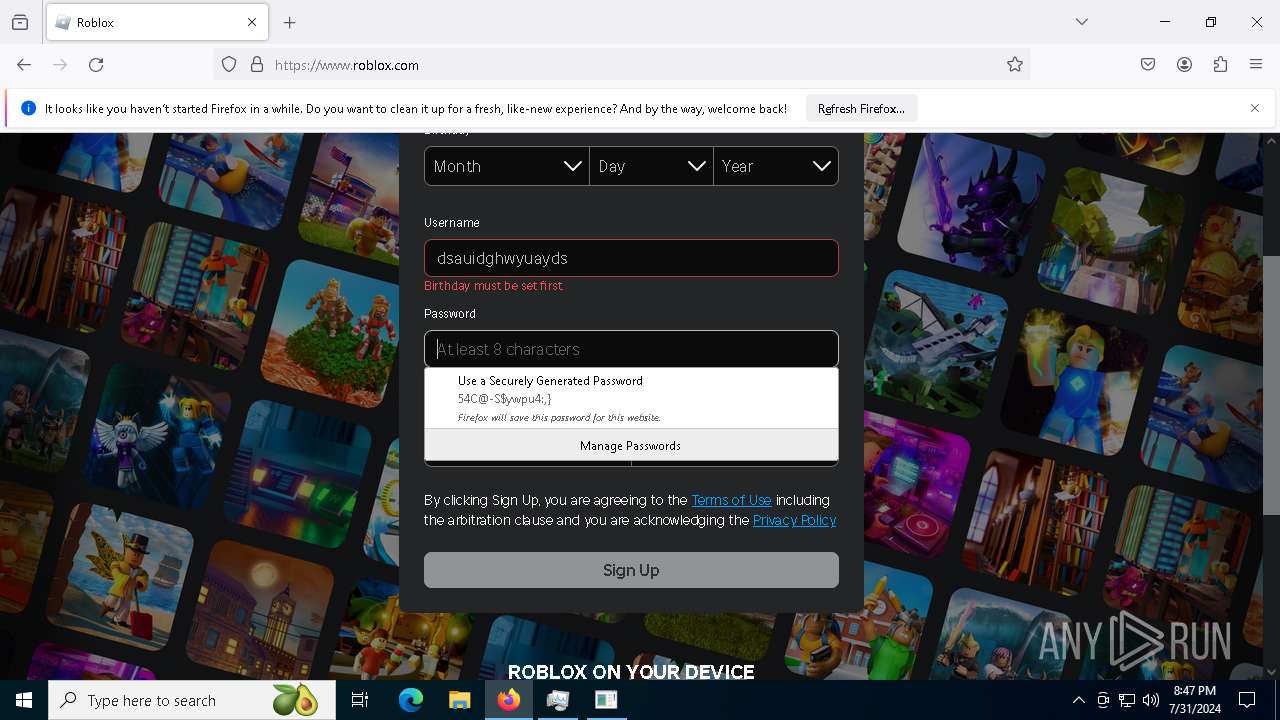Launch Microsoft Edge from taskbar

click(x=411, y=700)
